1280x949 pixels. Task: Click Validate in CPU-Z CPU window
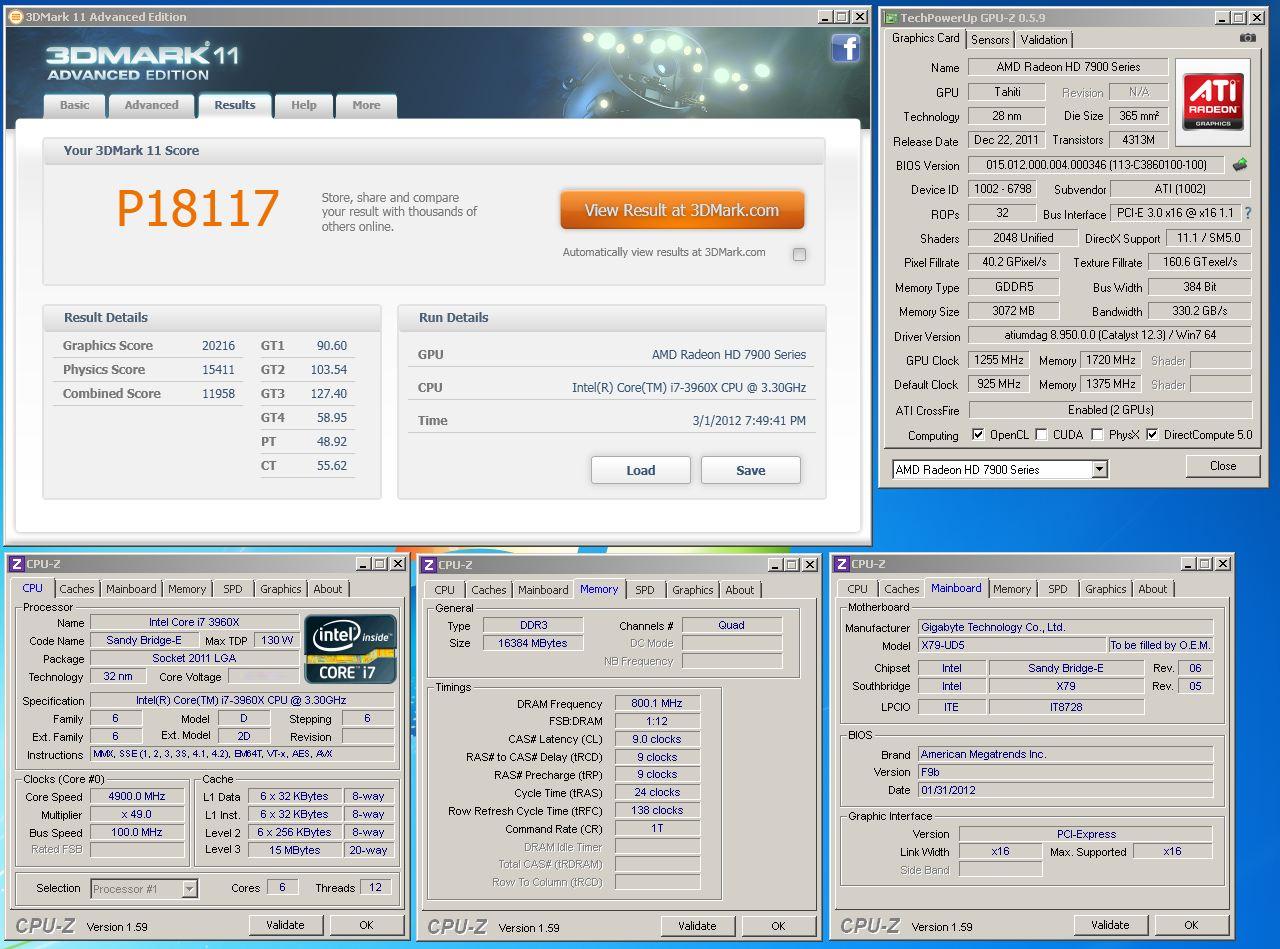pos(285,925)
